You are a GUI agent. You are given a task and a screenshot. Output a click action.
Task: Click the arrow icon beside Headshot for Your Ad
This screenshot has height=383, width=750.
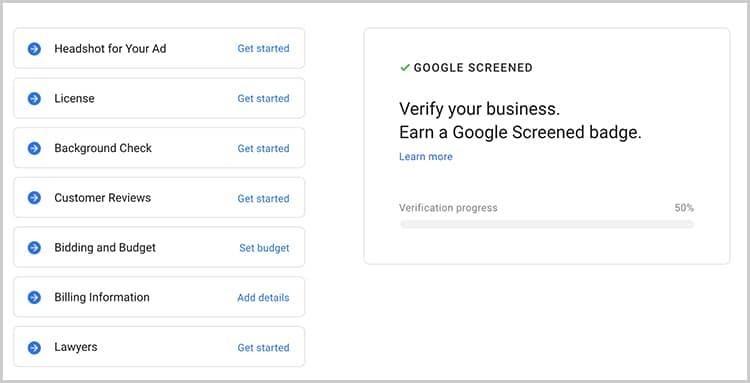pos(34,49)
